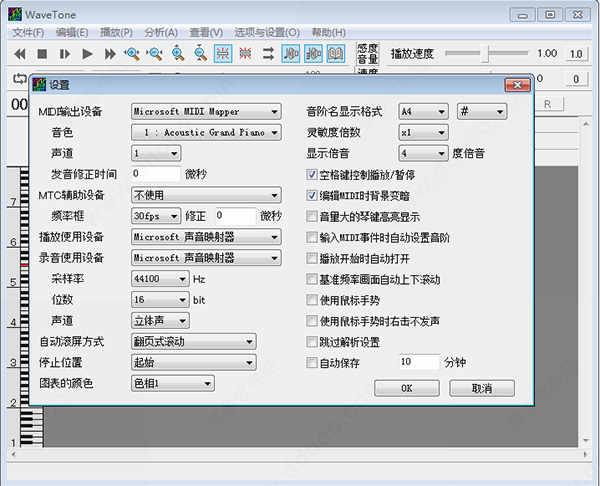Enable 使用鼠标手势 checkbox
This screenshot has height=486, width=600.
[x=311, y=300]
